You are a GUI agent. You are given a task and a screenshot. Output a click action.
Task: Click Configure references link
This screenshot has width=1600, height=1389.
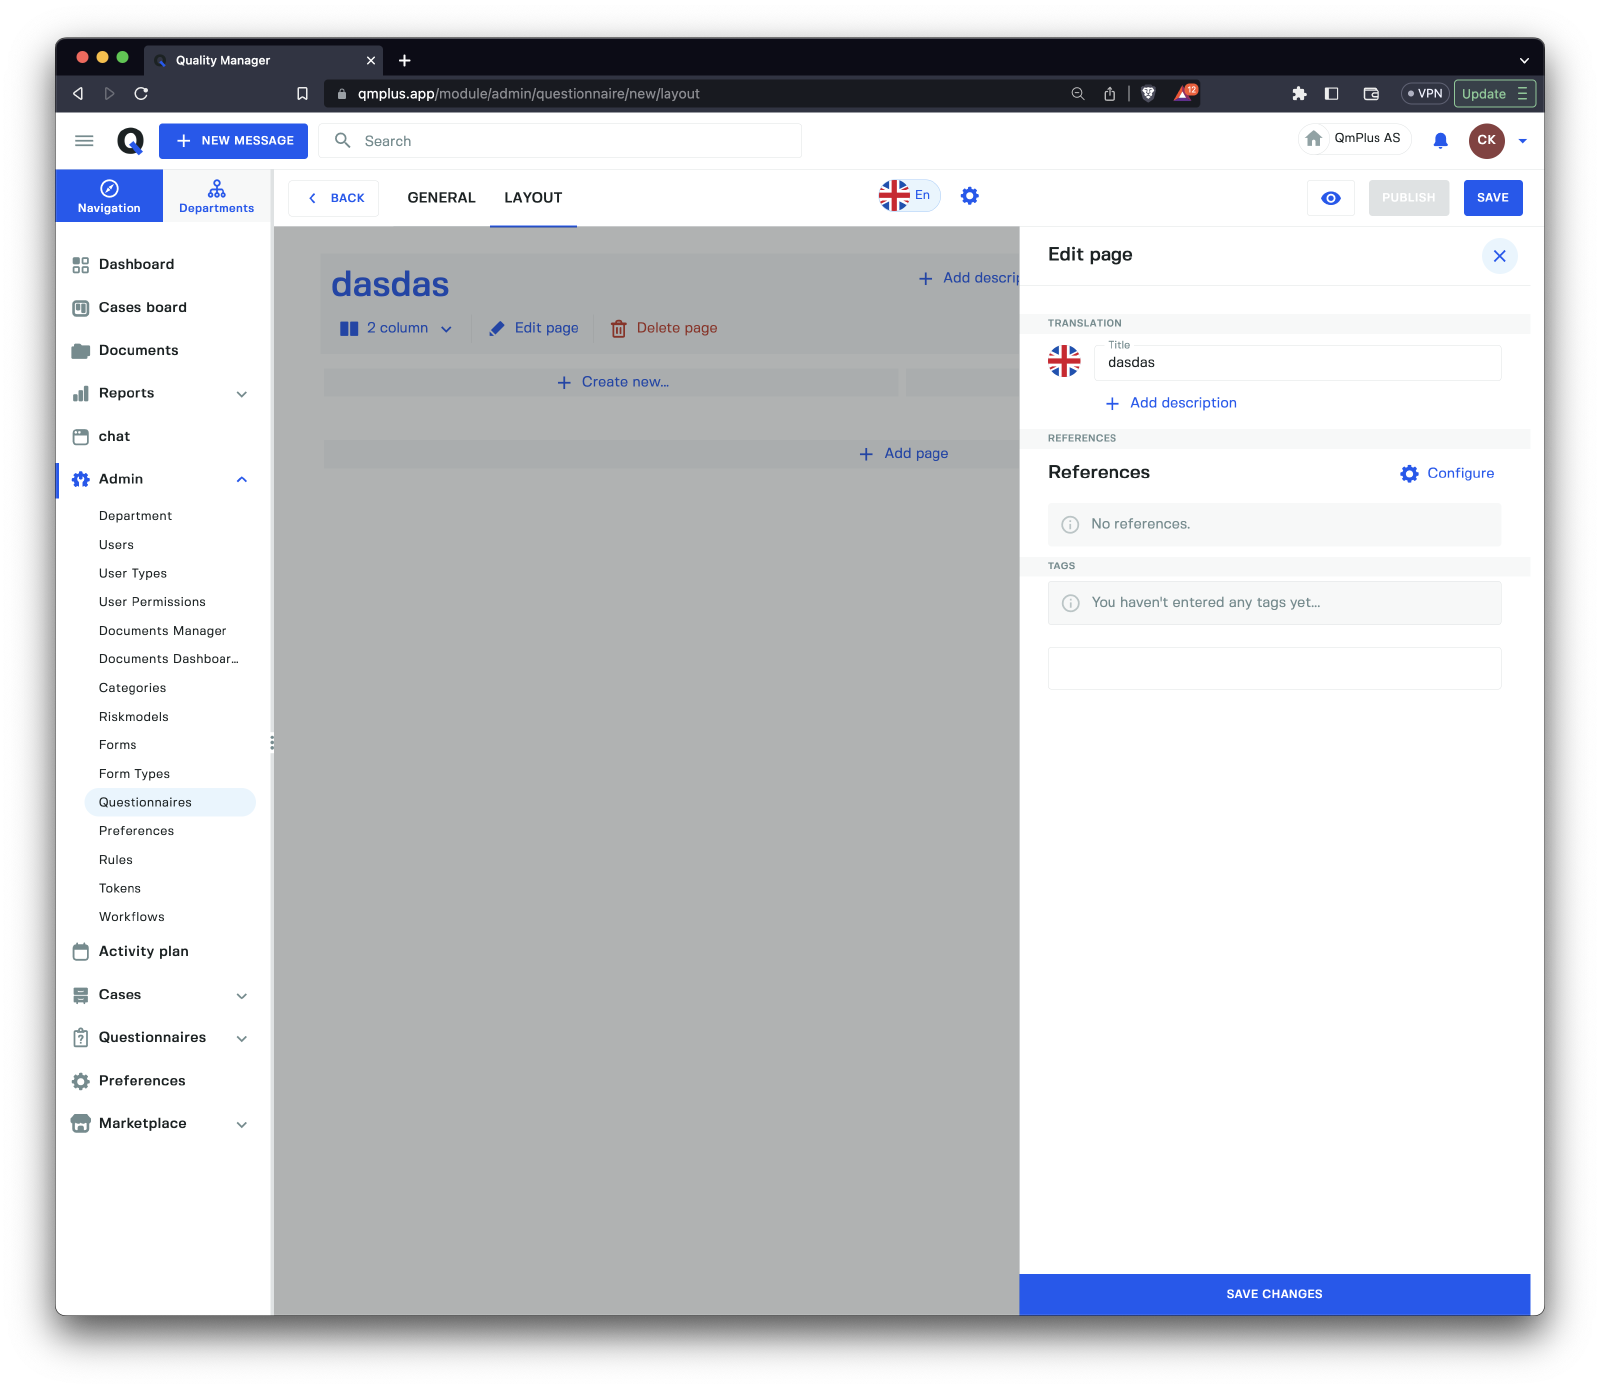[1447, 474]
